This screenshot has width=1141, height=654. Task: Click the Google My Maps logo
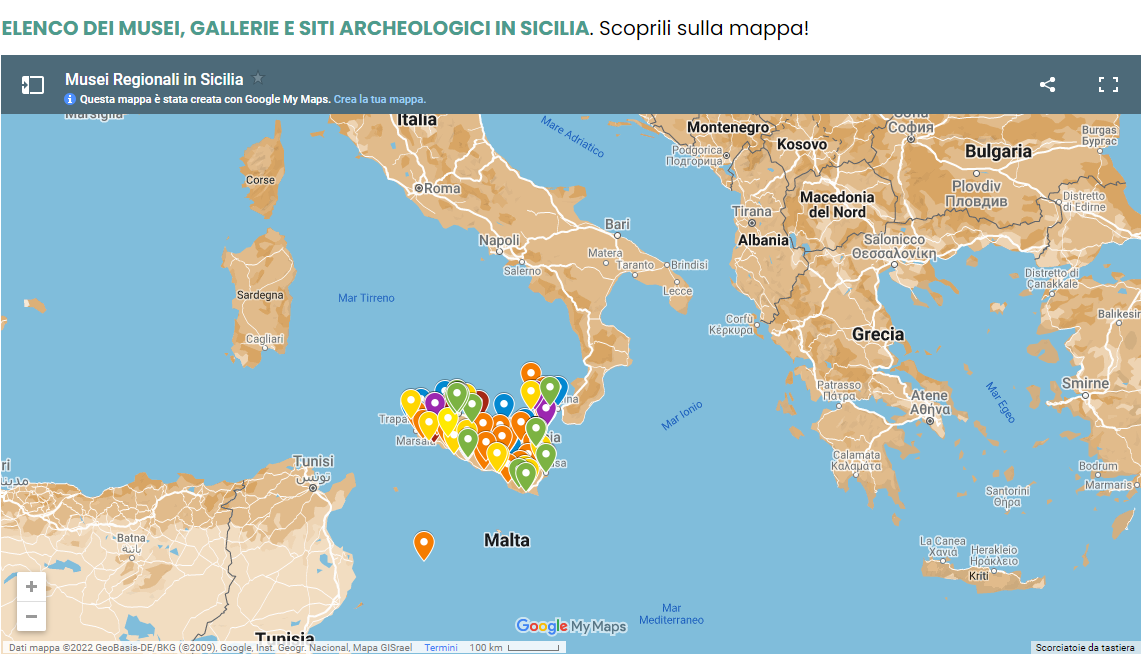[570, 626]
